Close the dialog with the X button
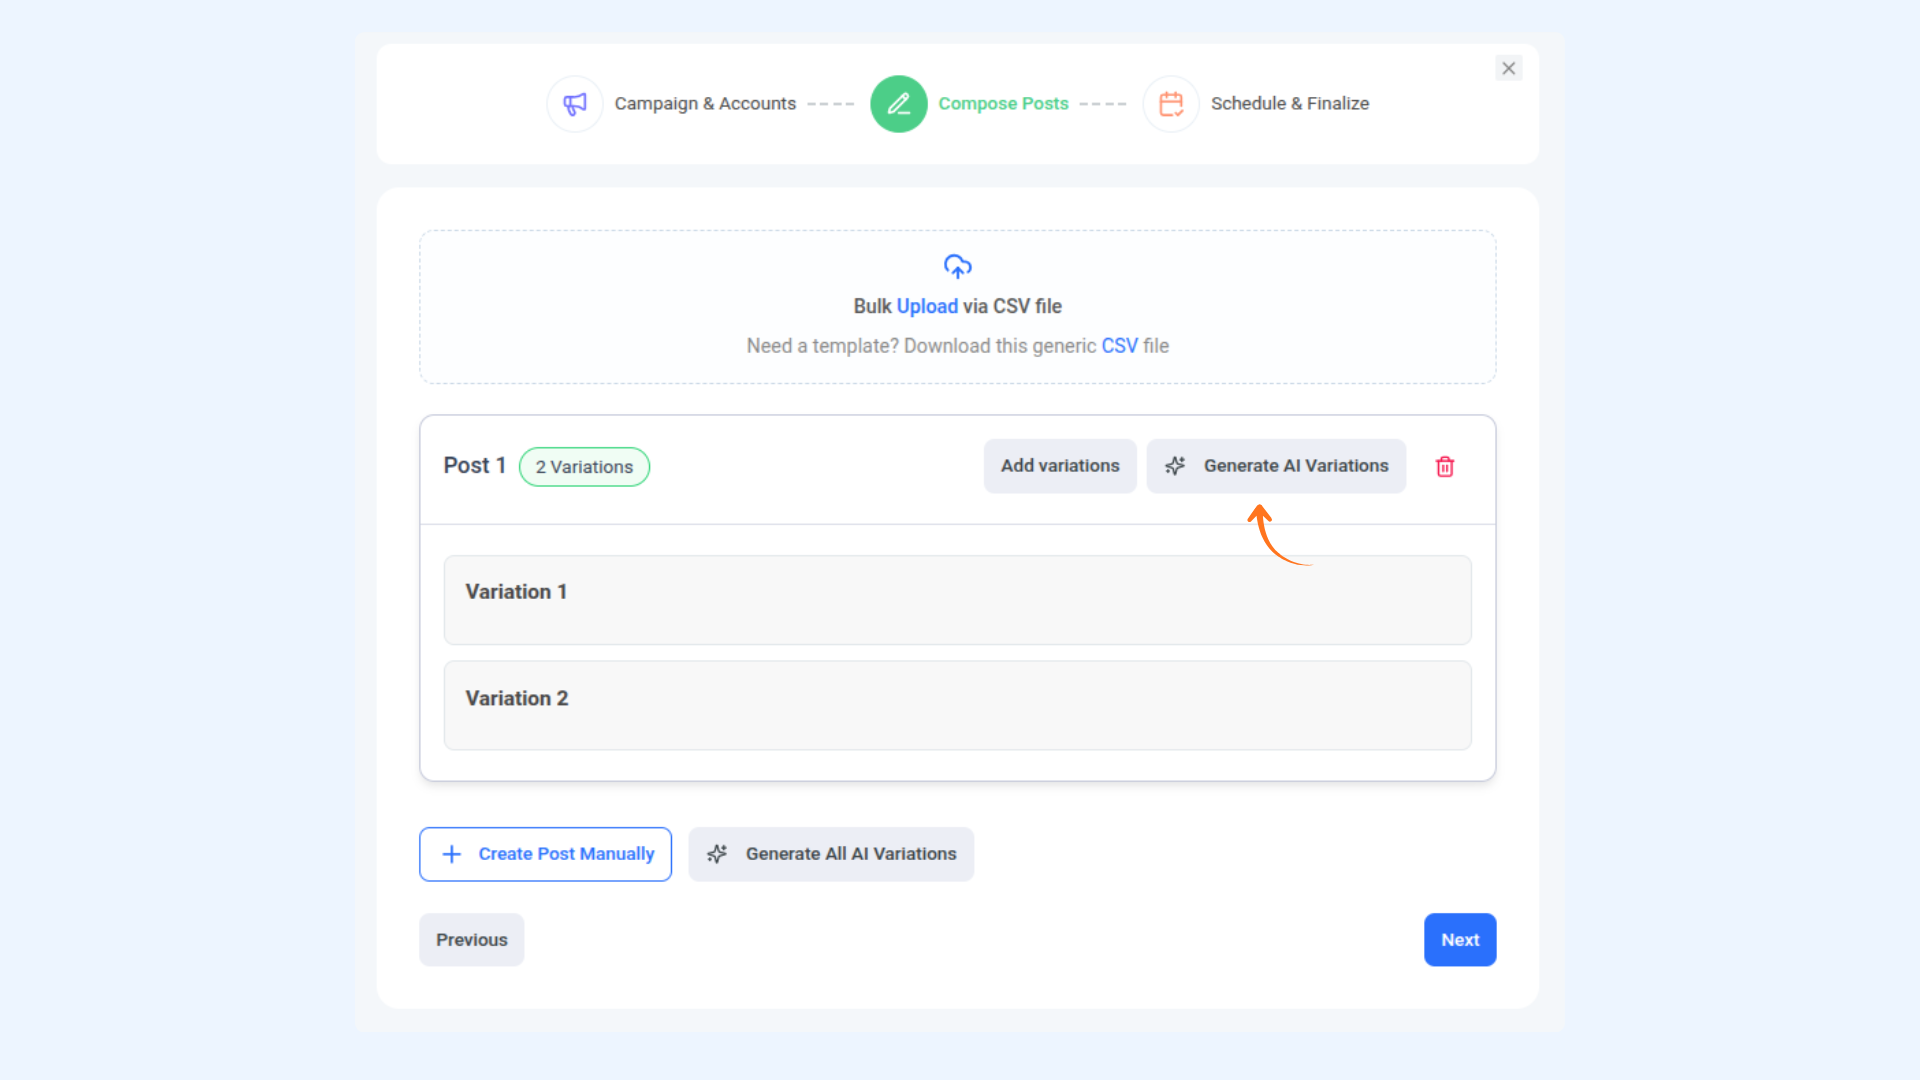Viewport: 1920px width, 1080px height. [x=1508, y=68]
